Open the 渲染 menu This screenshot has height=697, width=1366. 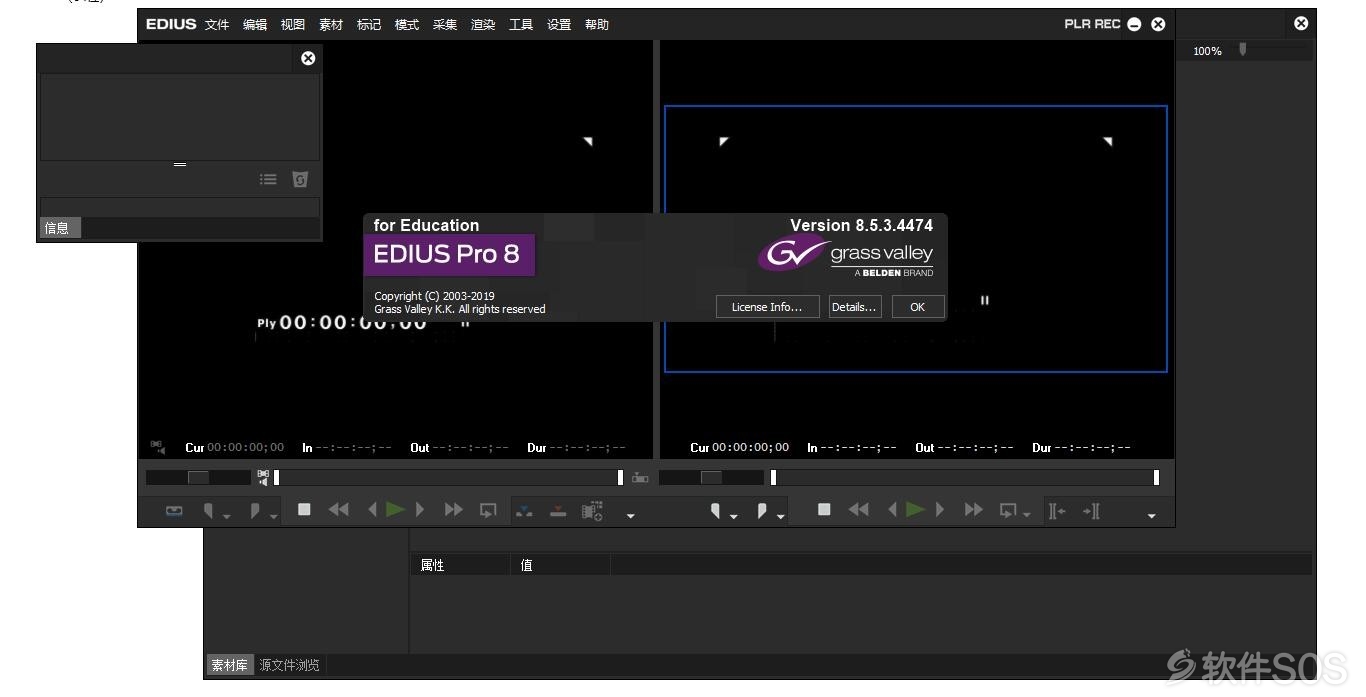[x=483, y=25]
